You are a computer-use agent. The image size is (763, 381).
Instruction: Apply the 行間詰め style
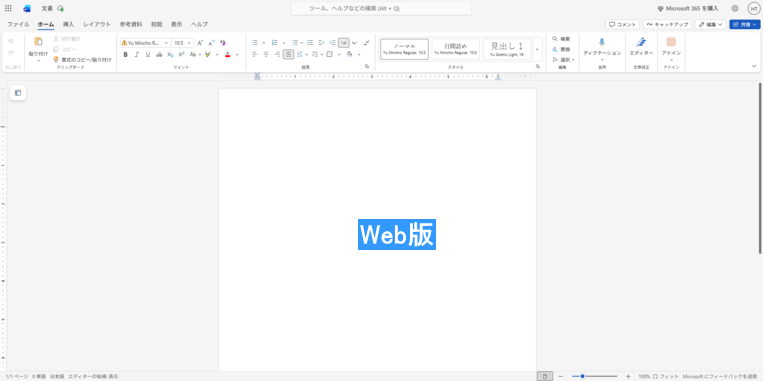455,49
